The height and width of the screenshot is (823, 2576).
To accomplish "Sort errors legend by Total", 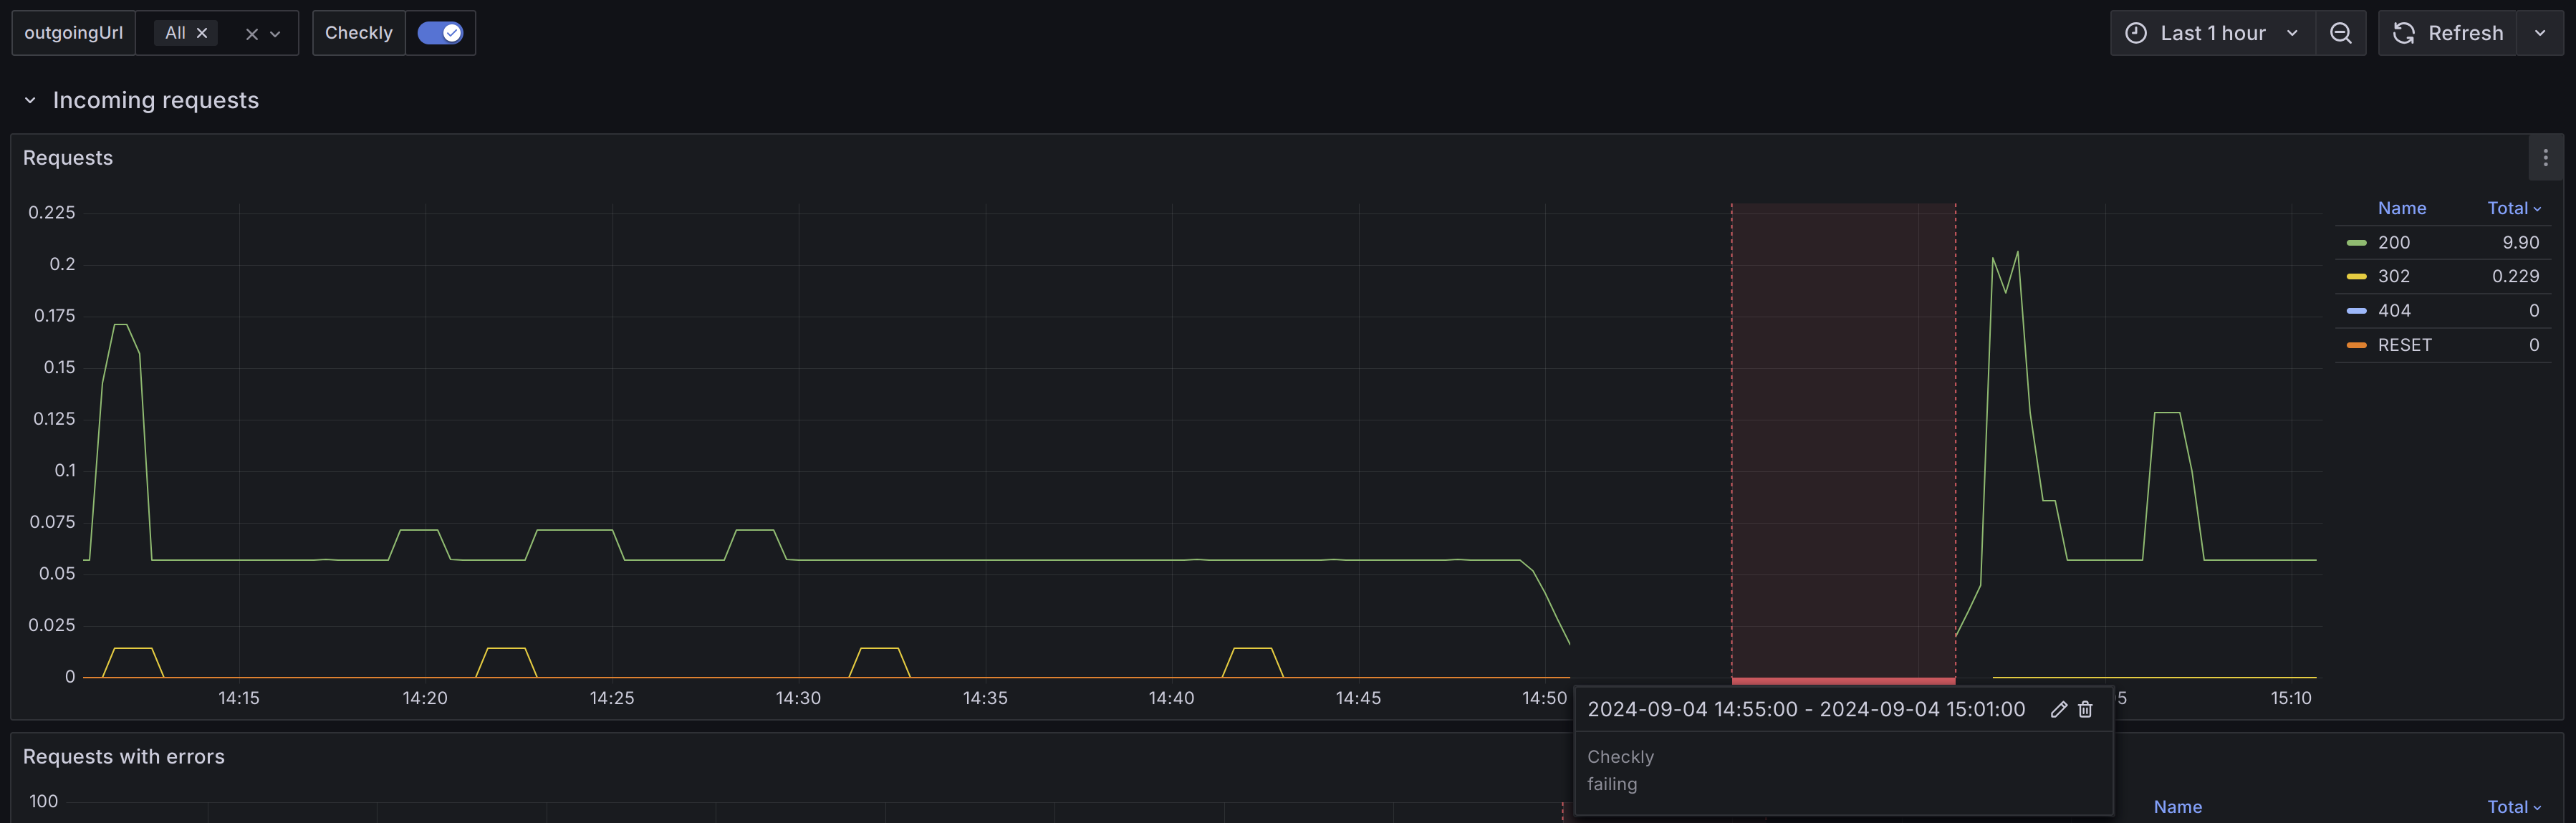I will point(2514,807).
